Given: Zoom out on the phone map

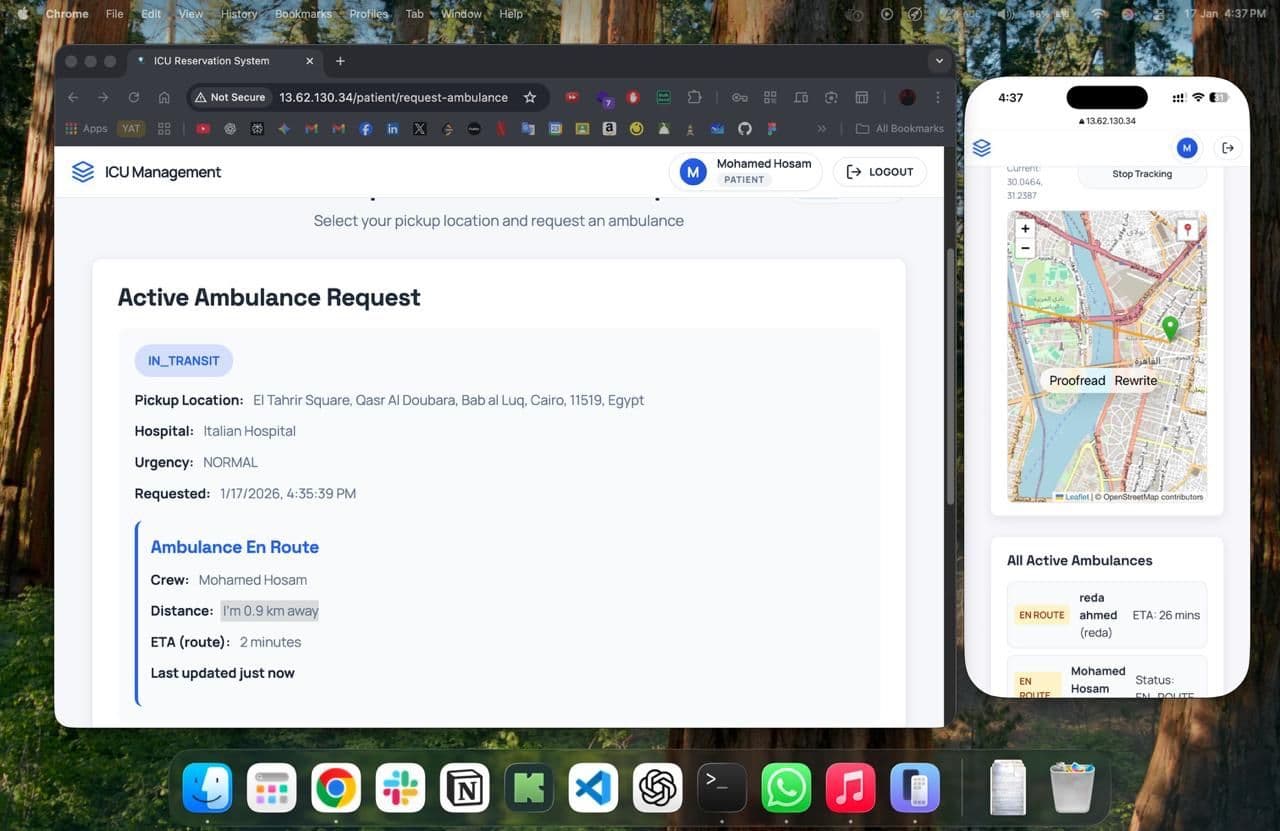Looking at the screenshot, I should click(x=1025, y=249).
